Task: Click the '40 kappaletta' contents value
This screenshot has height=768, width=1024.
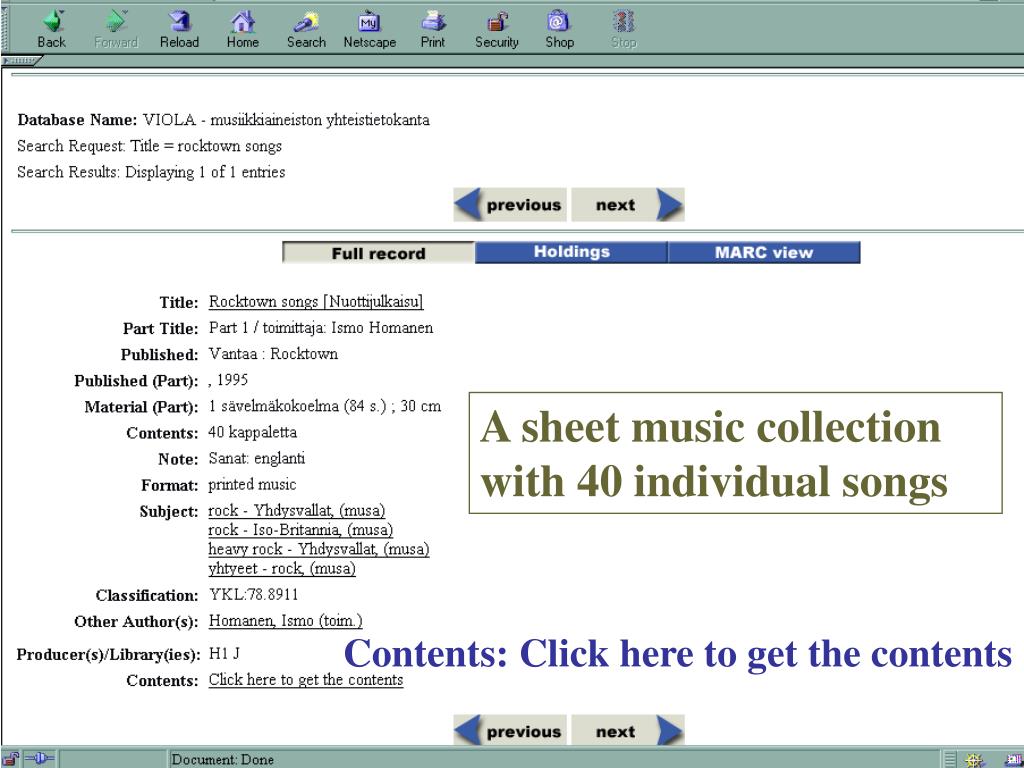Action: [252, 432]
